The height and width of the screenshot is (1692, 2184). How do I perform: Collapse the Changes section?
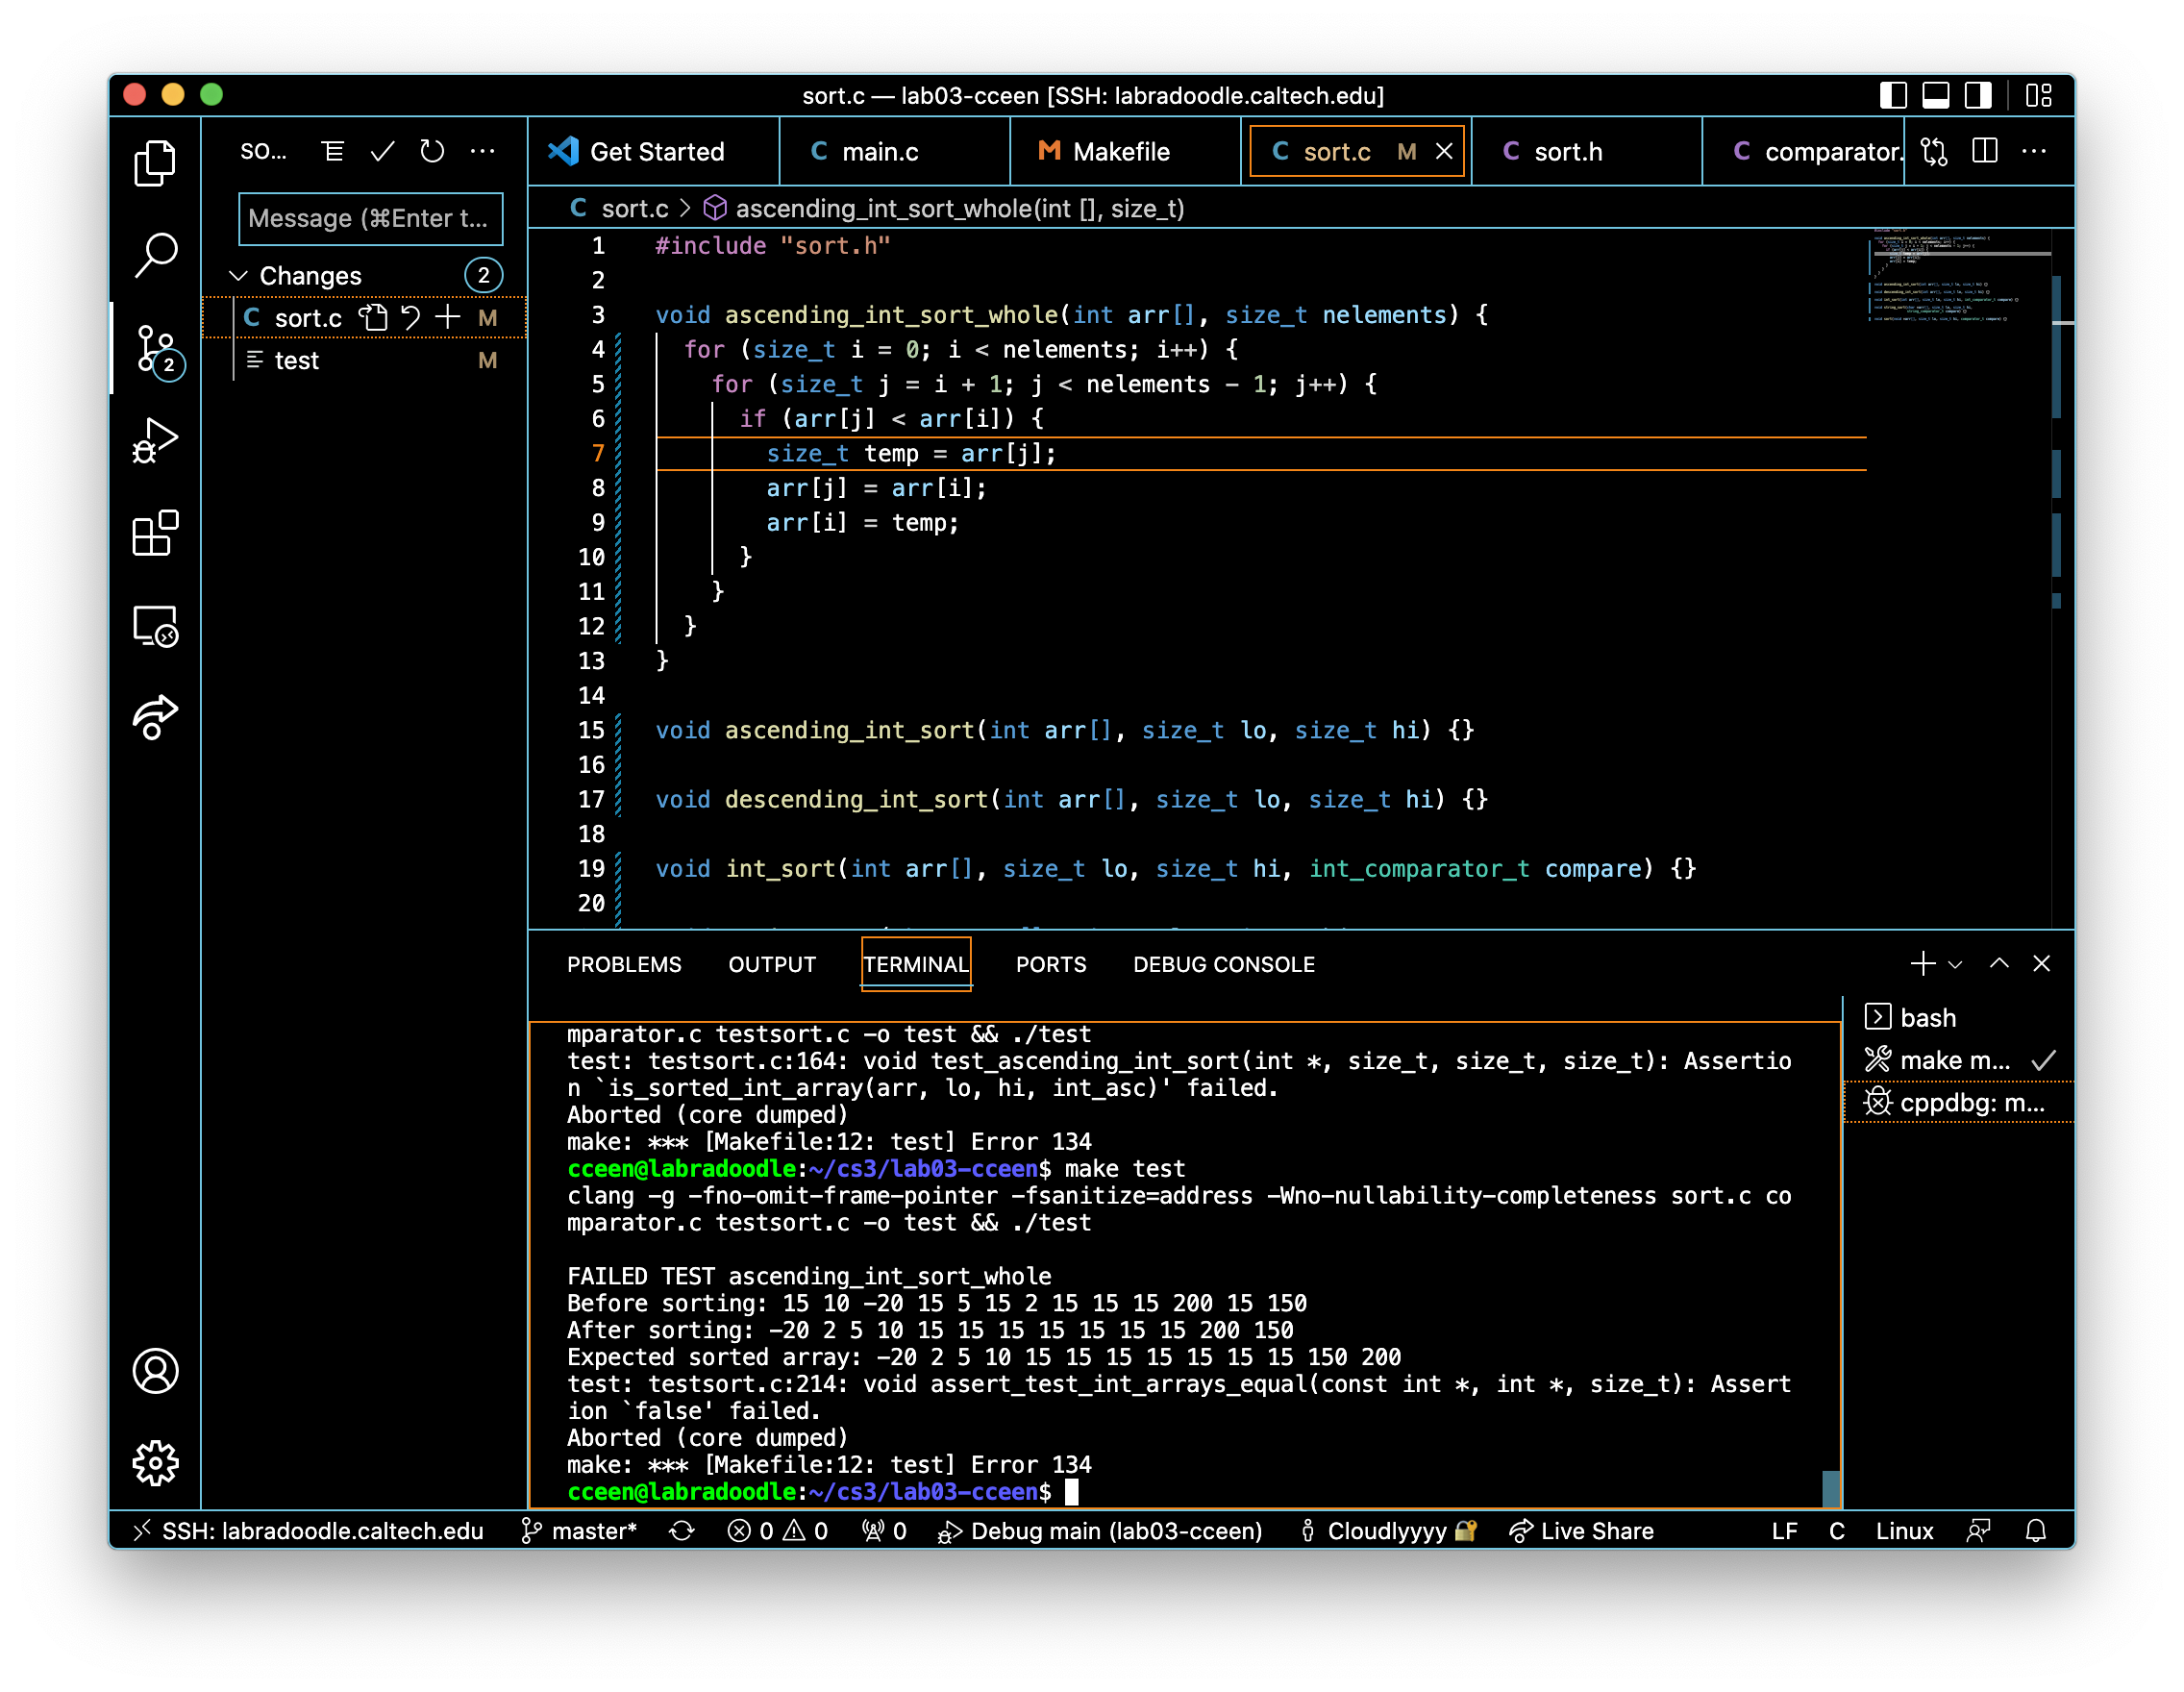click(x=238, y=276)
